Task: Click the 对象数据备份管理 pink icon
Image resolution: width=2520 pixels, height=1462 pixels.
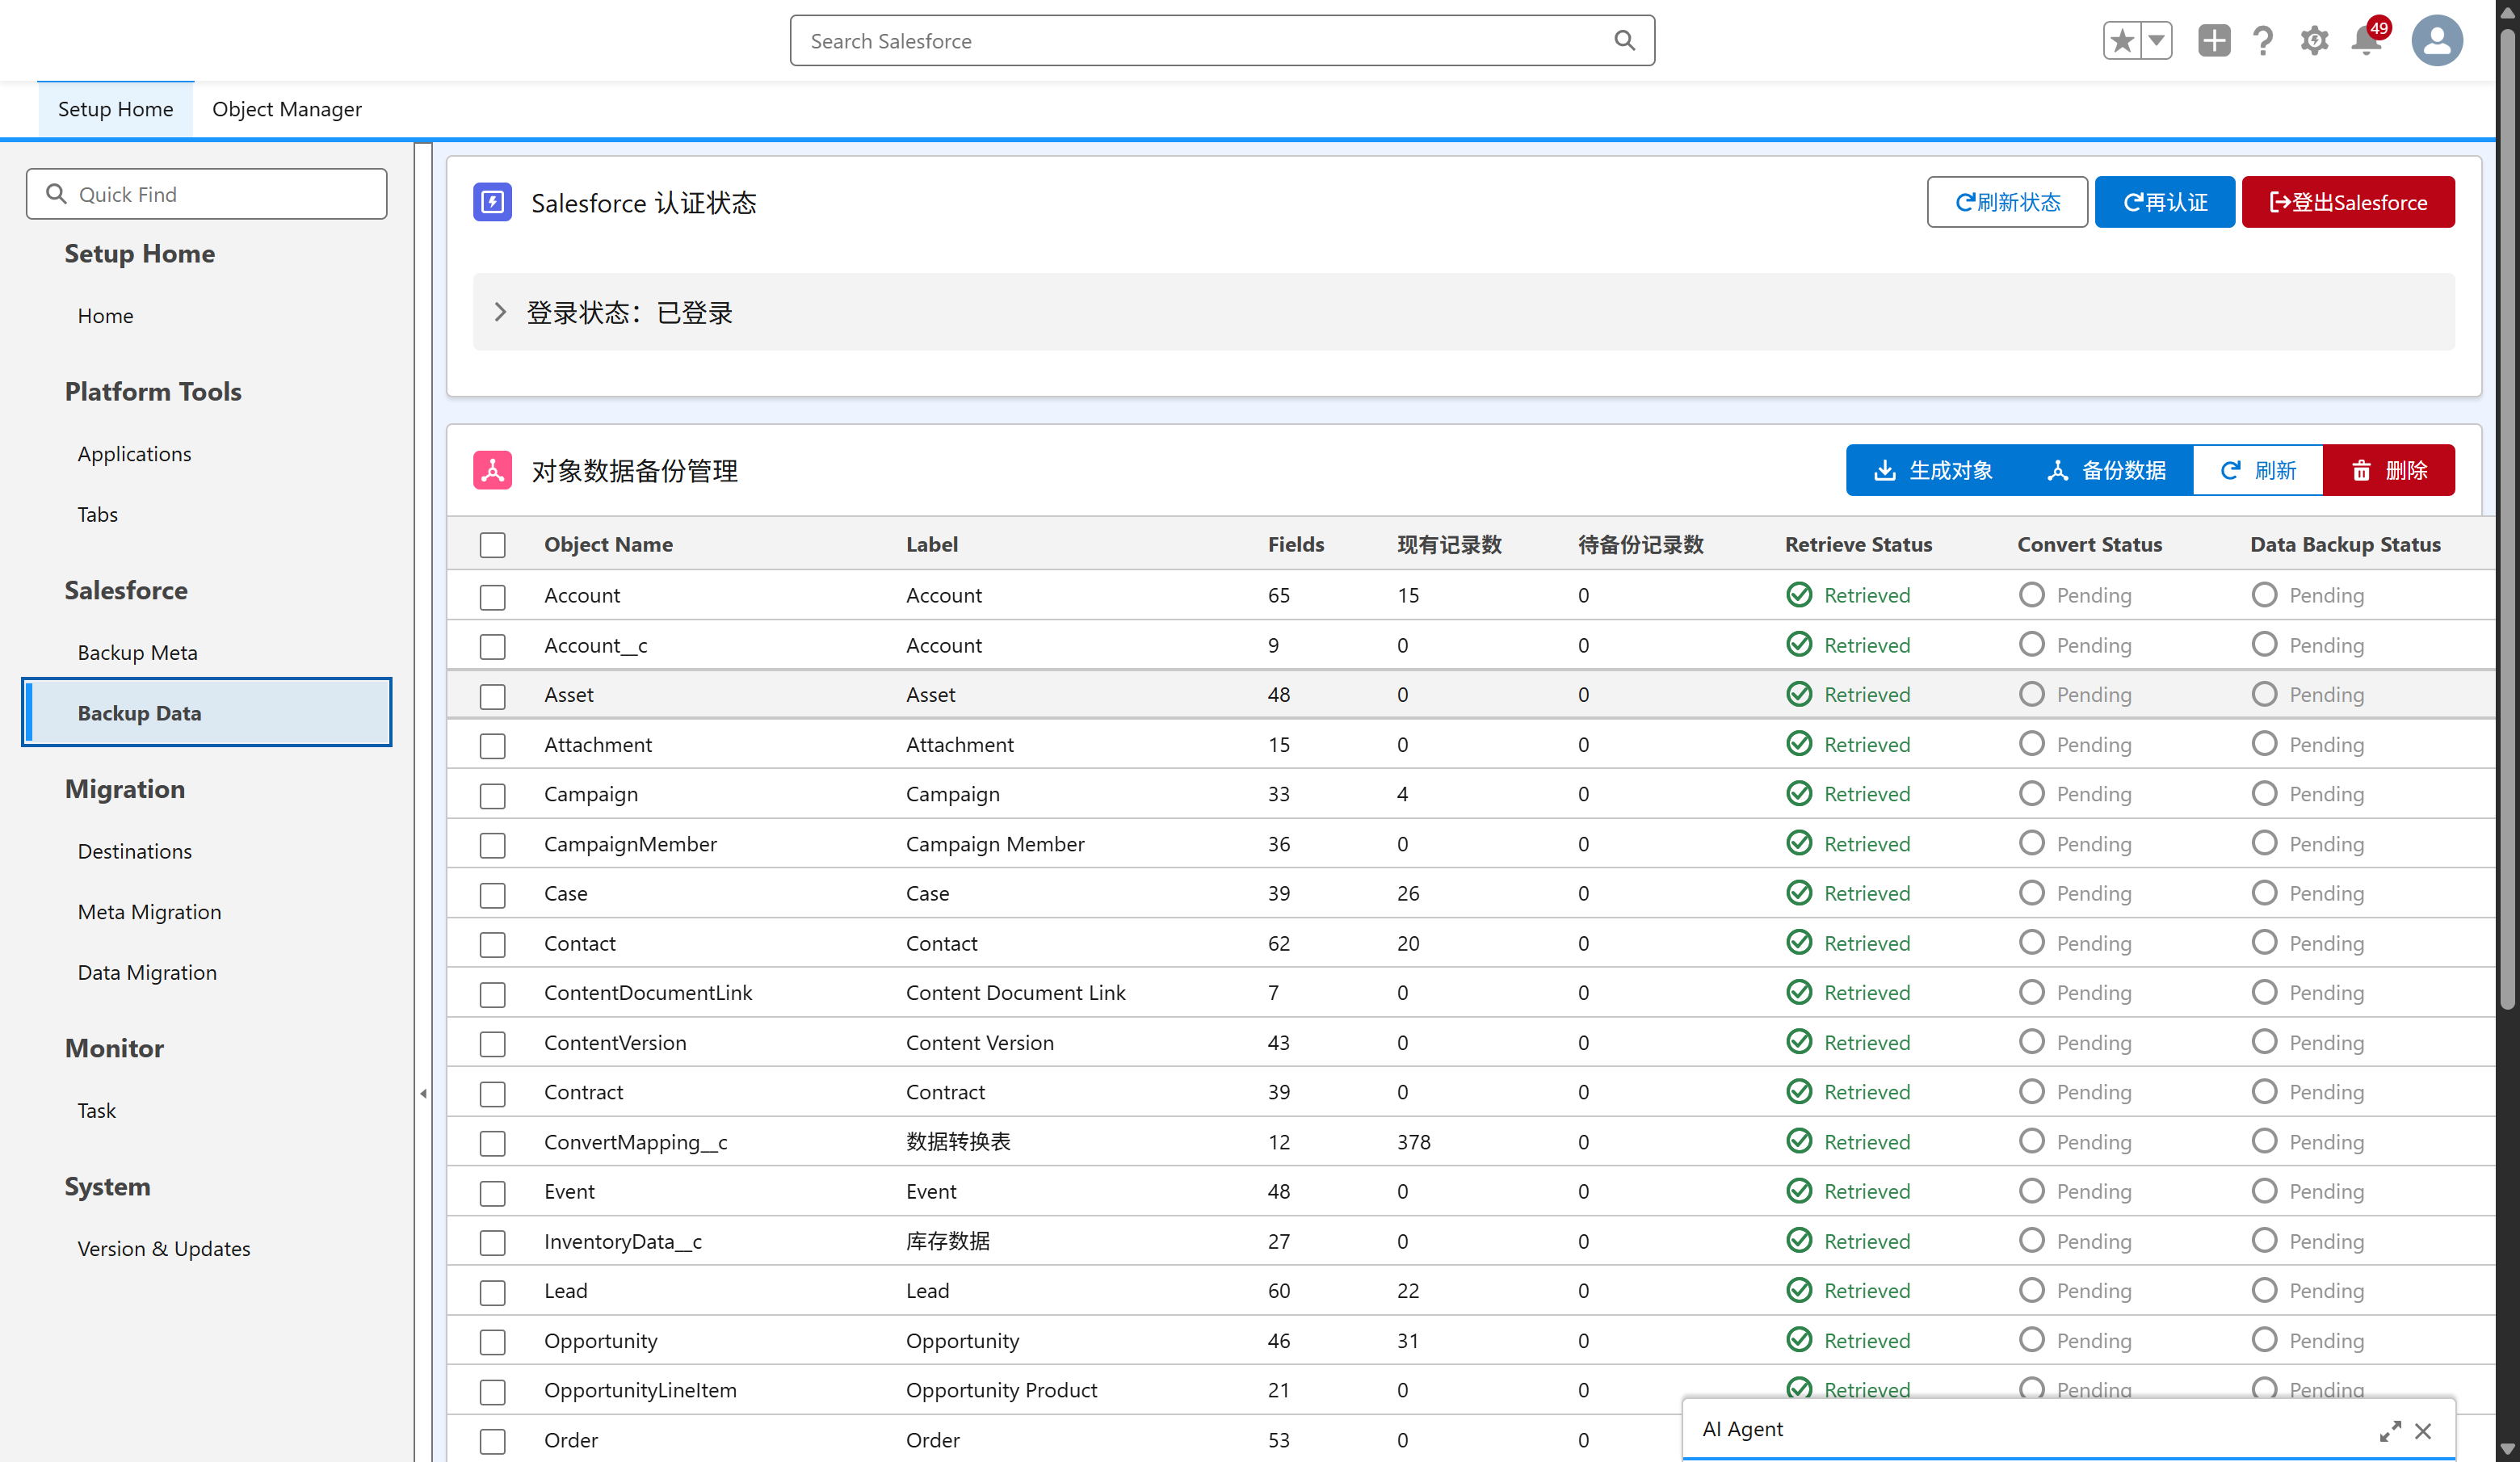Action: [492, 470]
